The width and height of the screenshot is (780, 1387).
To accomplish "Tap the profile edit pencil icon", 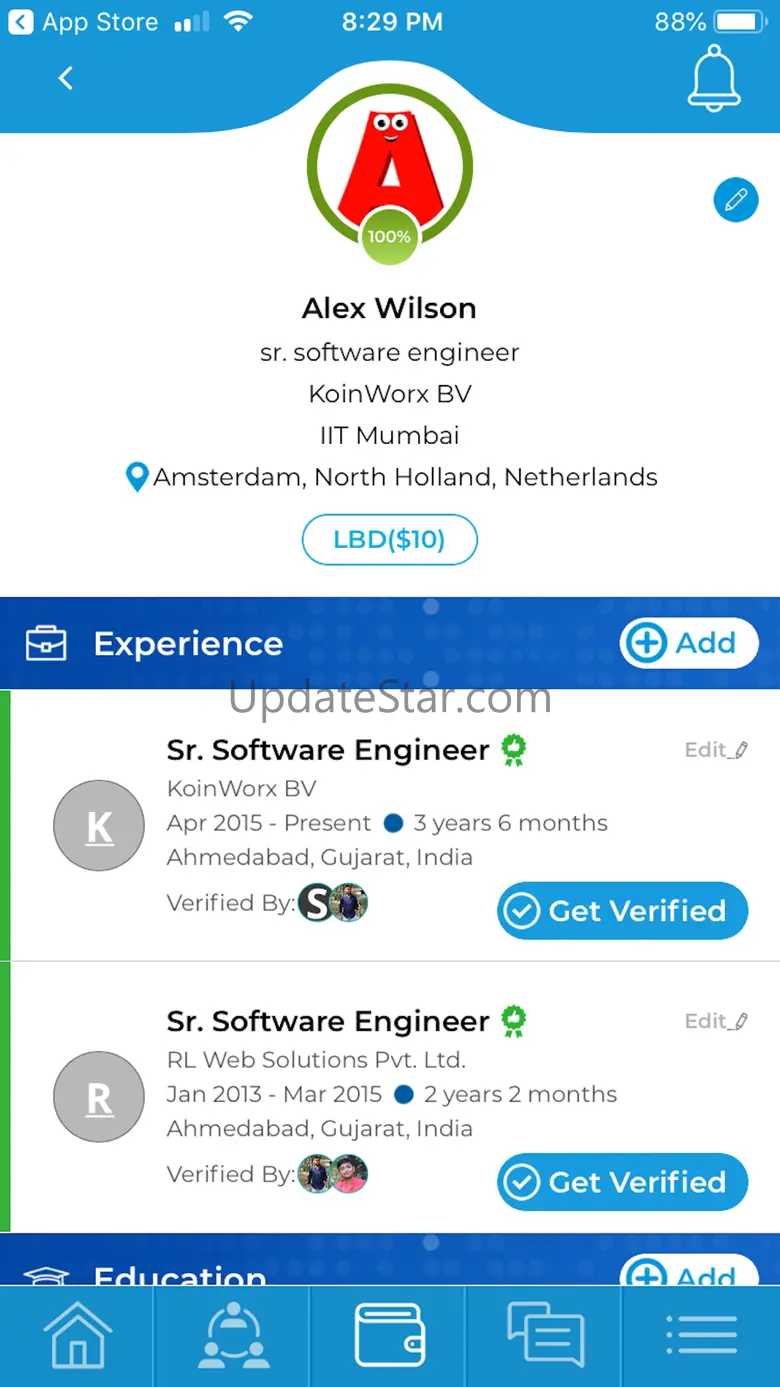I will click(735, 200).
